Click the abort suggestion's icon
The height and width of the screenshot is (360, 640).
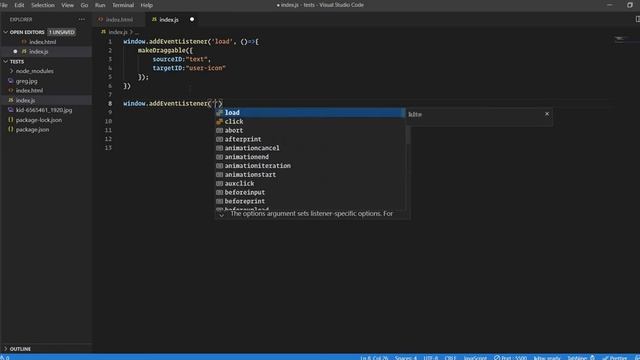click(x=220, y=131)
